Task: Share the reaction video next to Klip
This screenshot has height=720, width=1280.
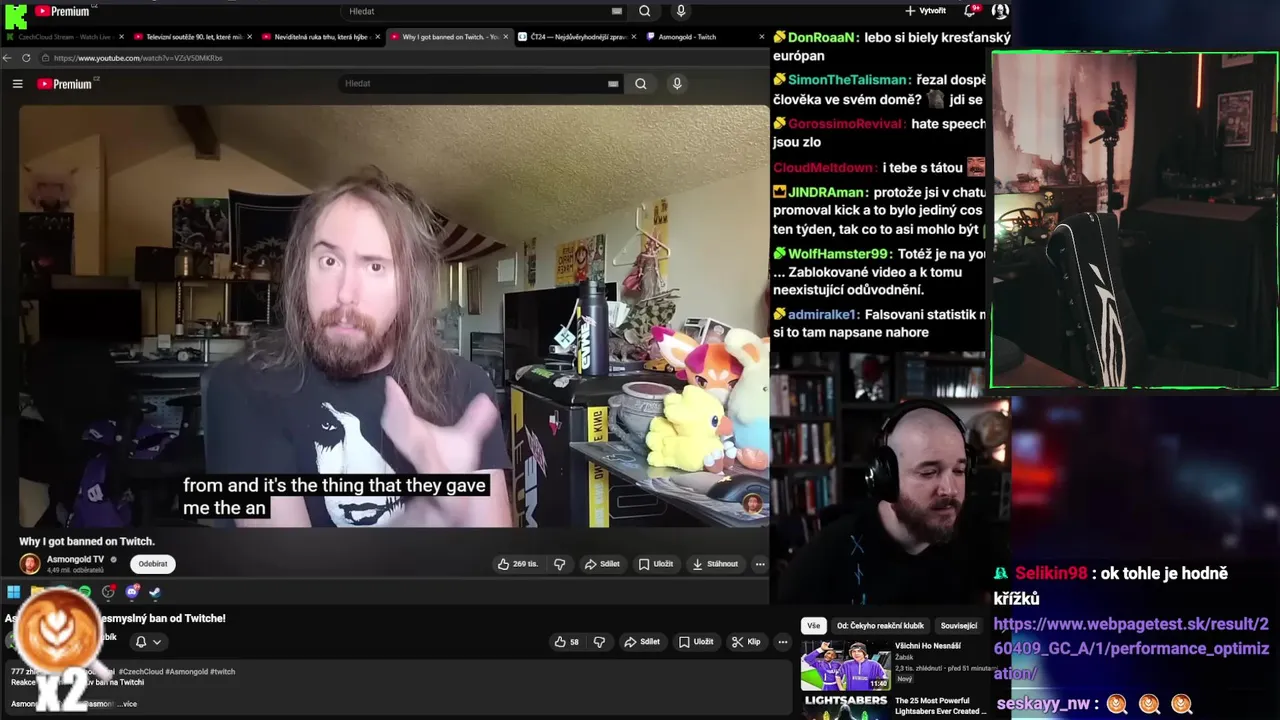Action: [x=642, y=642]
